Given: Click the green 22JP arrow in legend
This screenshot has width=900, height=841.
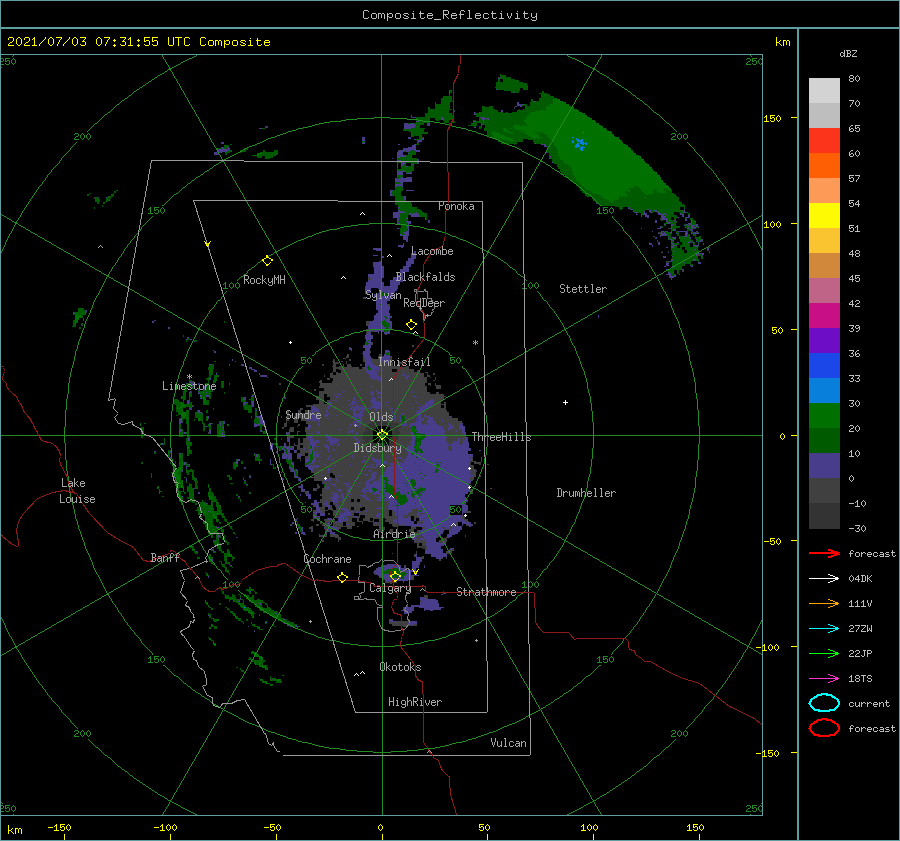Looking at the screenshot, I should (x=824, y=653).
